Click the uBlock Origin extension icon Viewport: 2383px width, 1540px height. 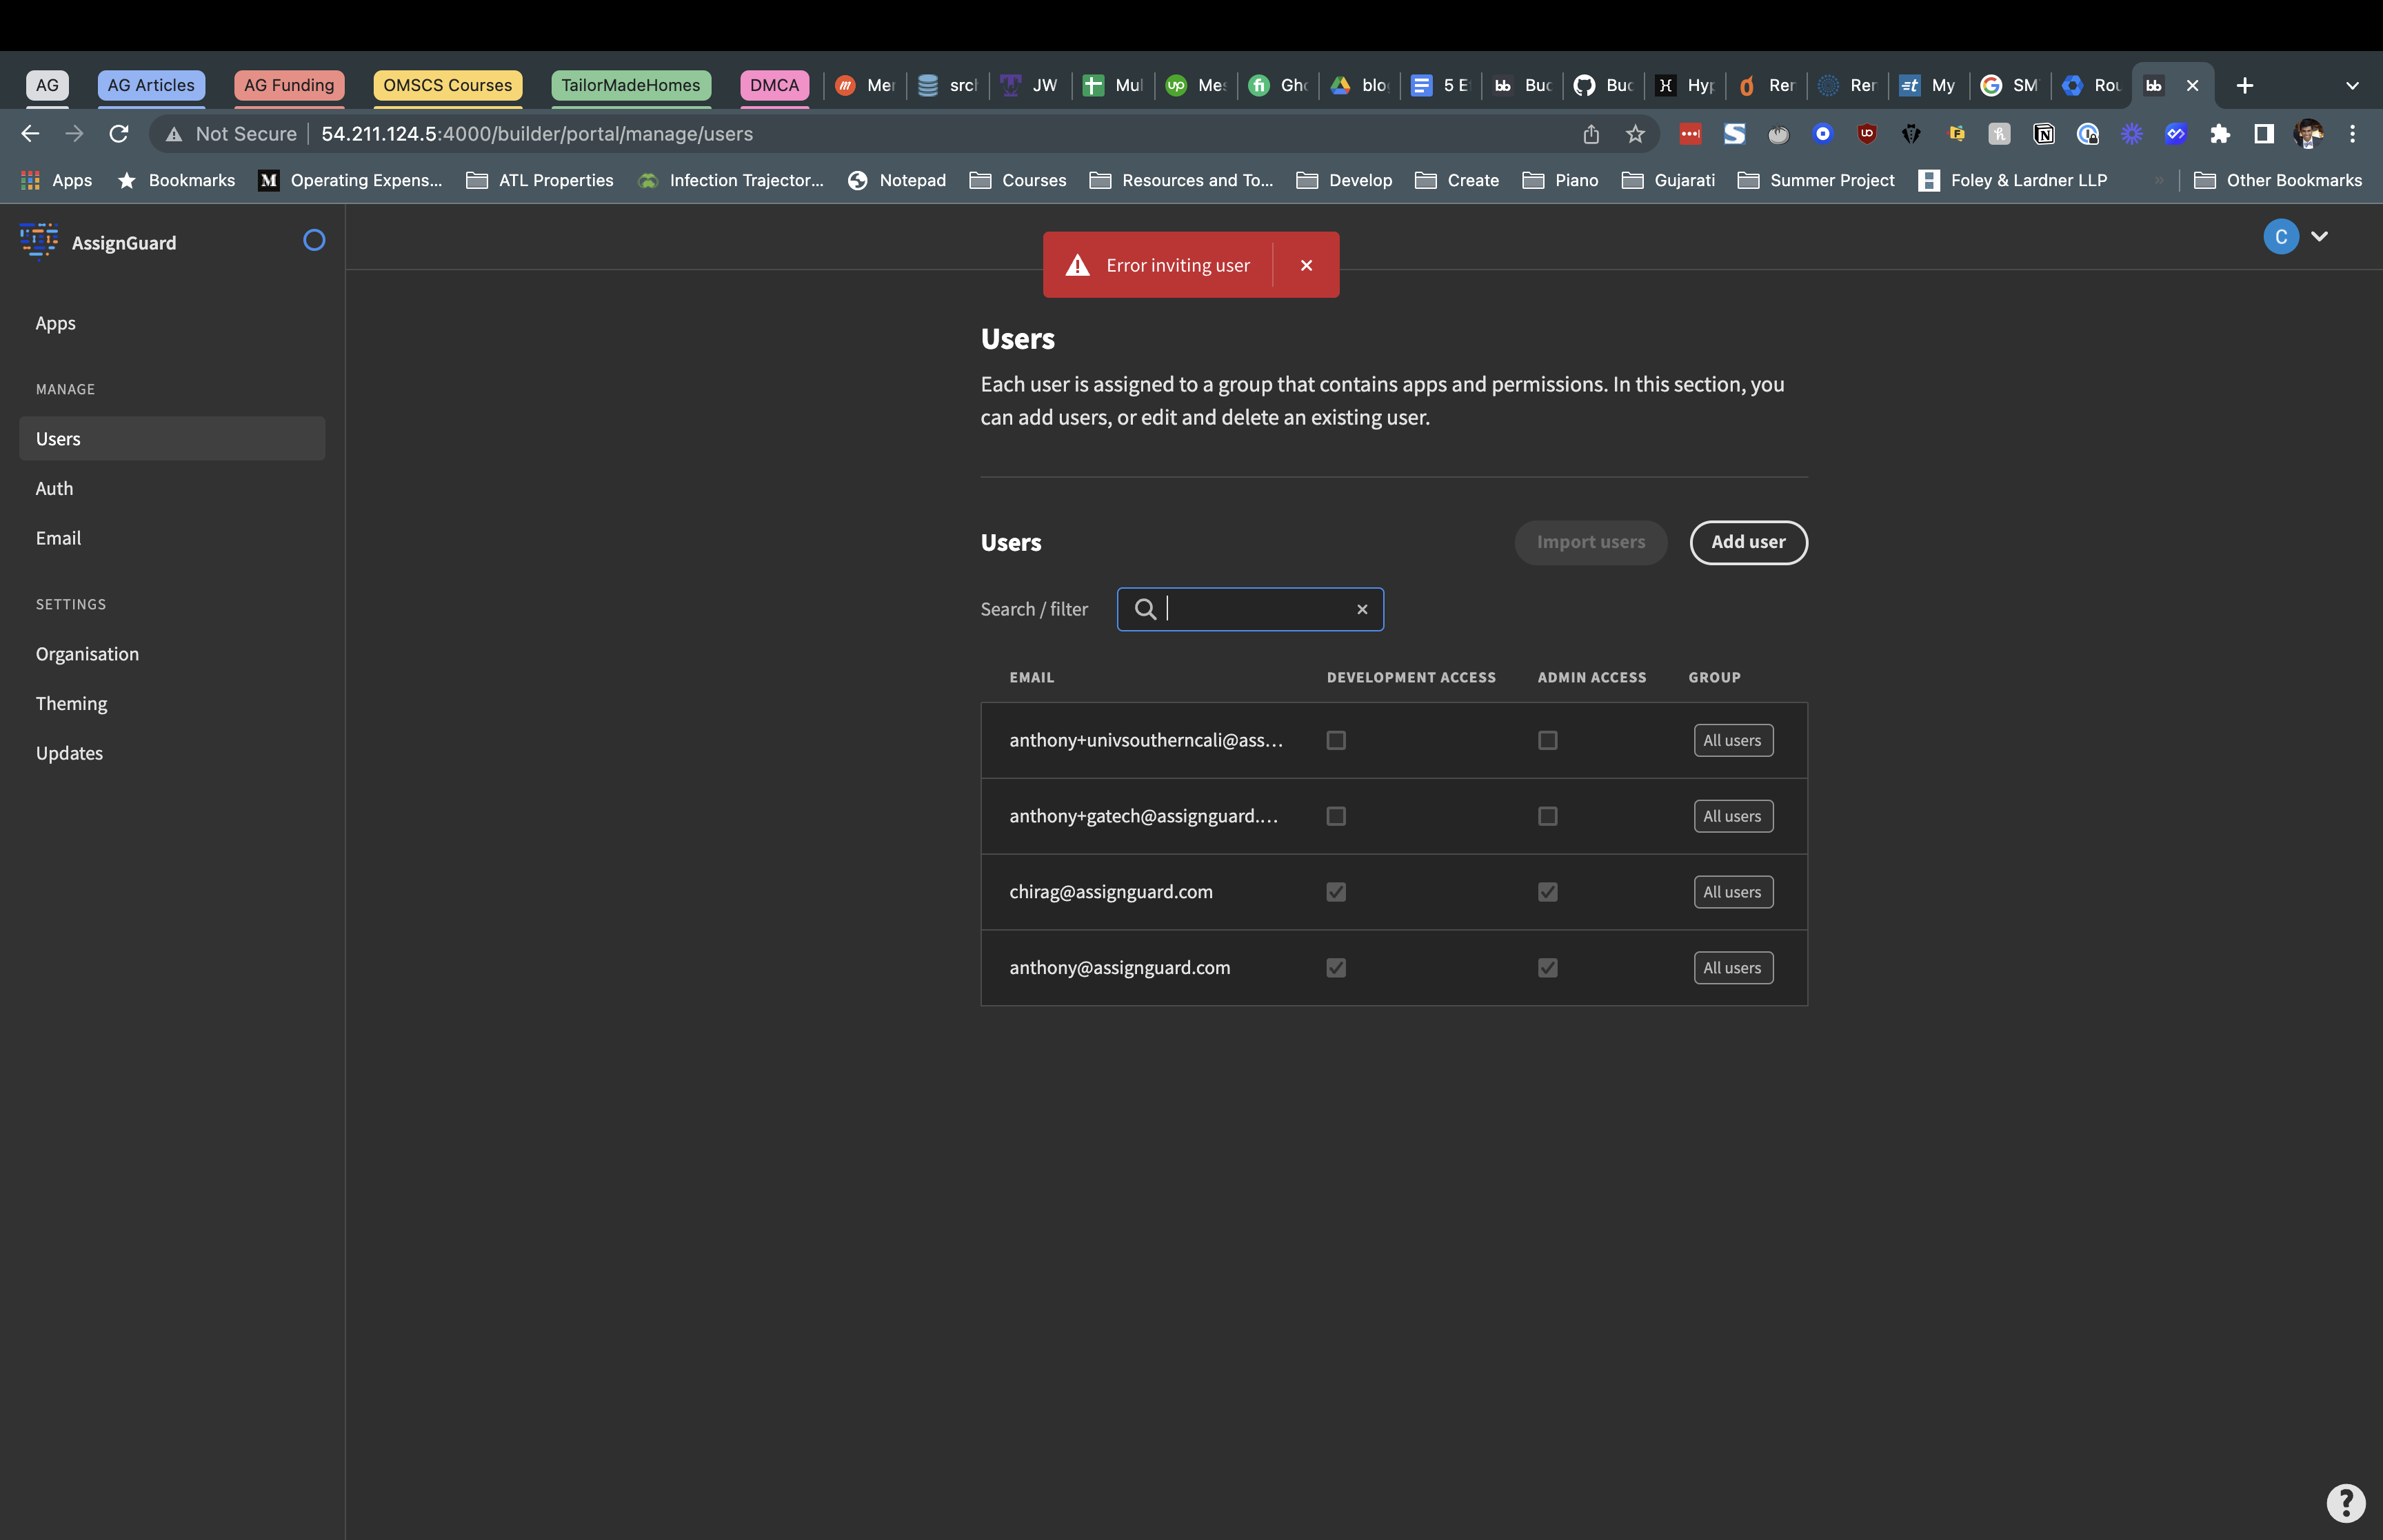tap(1866, 133)
